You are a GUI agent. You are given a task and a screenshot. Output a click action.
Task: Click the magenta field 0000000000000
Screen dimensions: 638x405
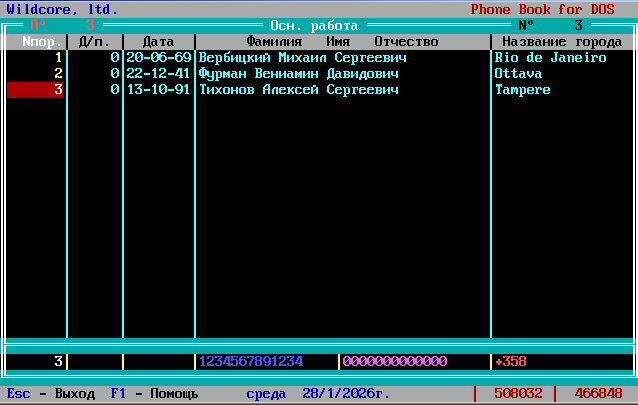(395, 361)
